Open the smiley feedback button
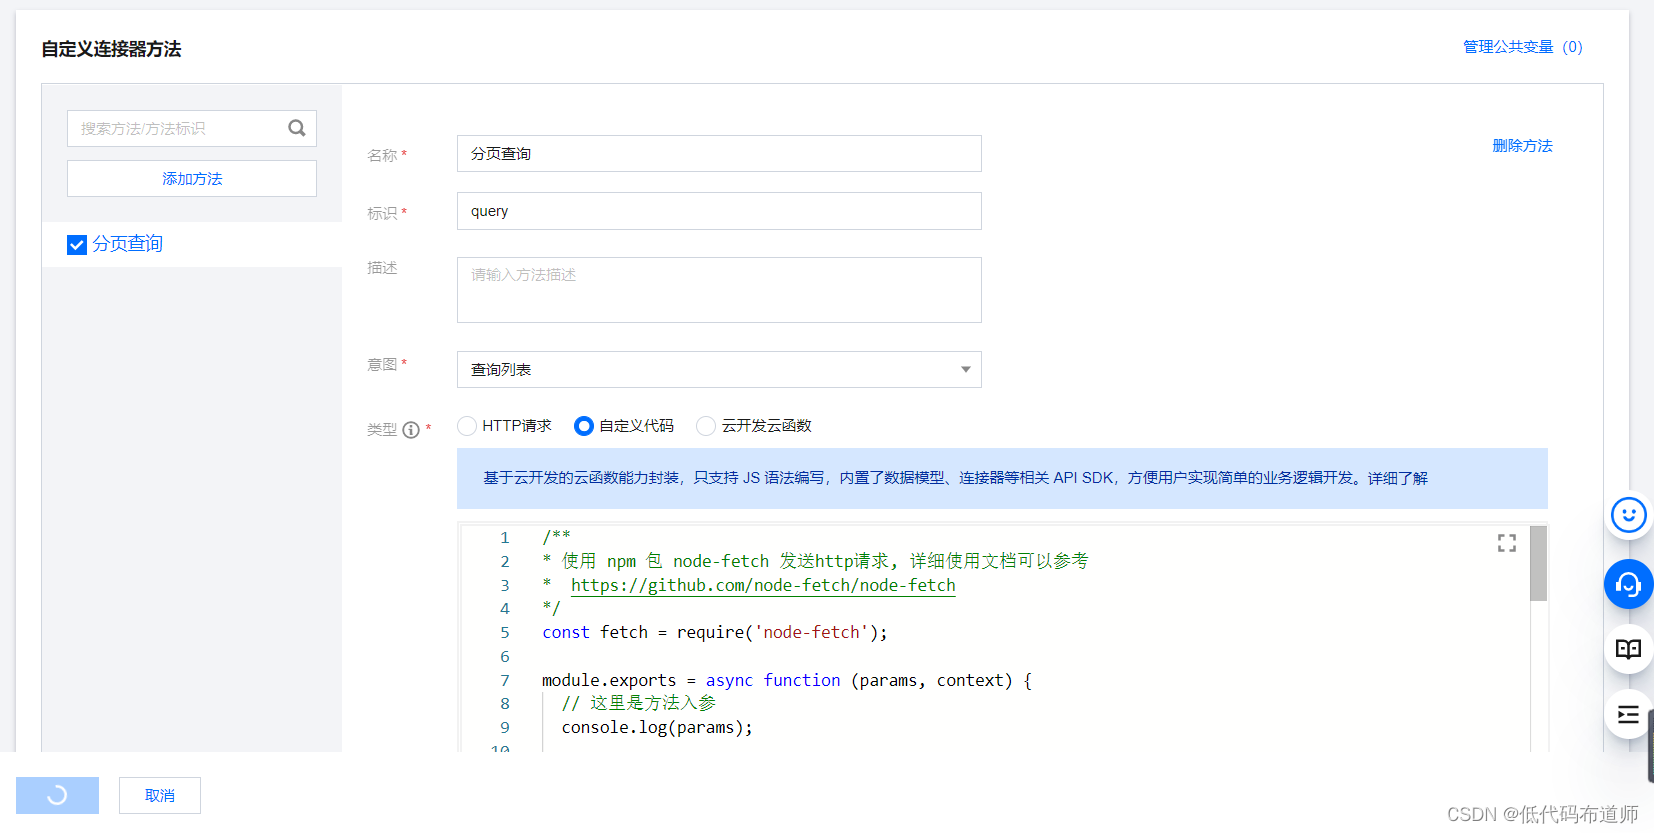This screenshot has height=833, width=1654. tap(1629, 516)
